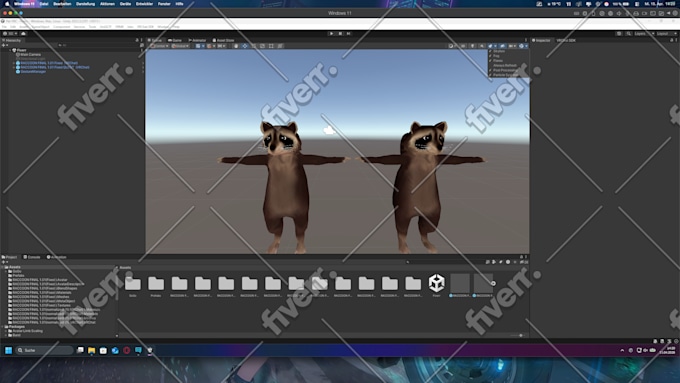
Task: Expand the Packages folder in Project tree
Action: [3, 327]
